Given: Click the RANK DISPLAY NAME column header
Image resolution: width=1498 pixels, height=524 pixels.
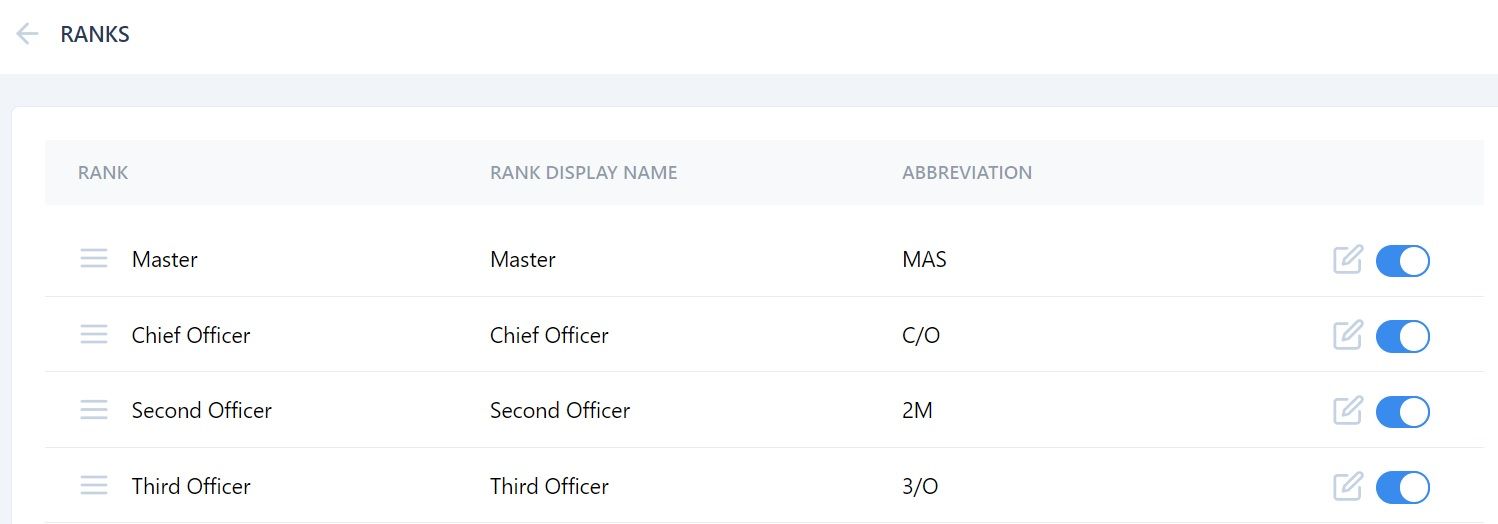Looking at the screenshot, I should (584, 173).
